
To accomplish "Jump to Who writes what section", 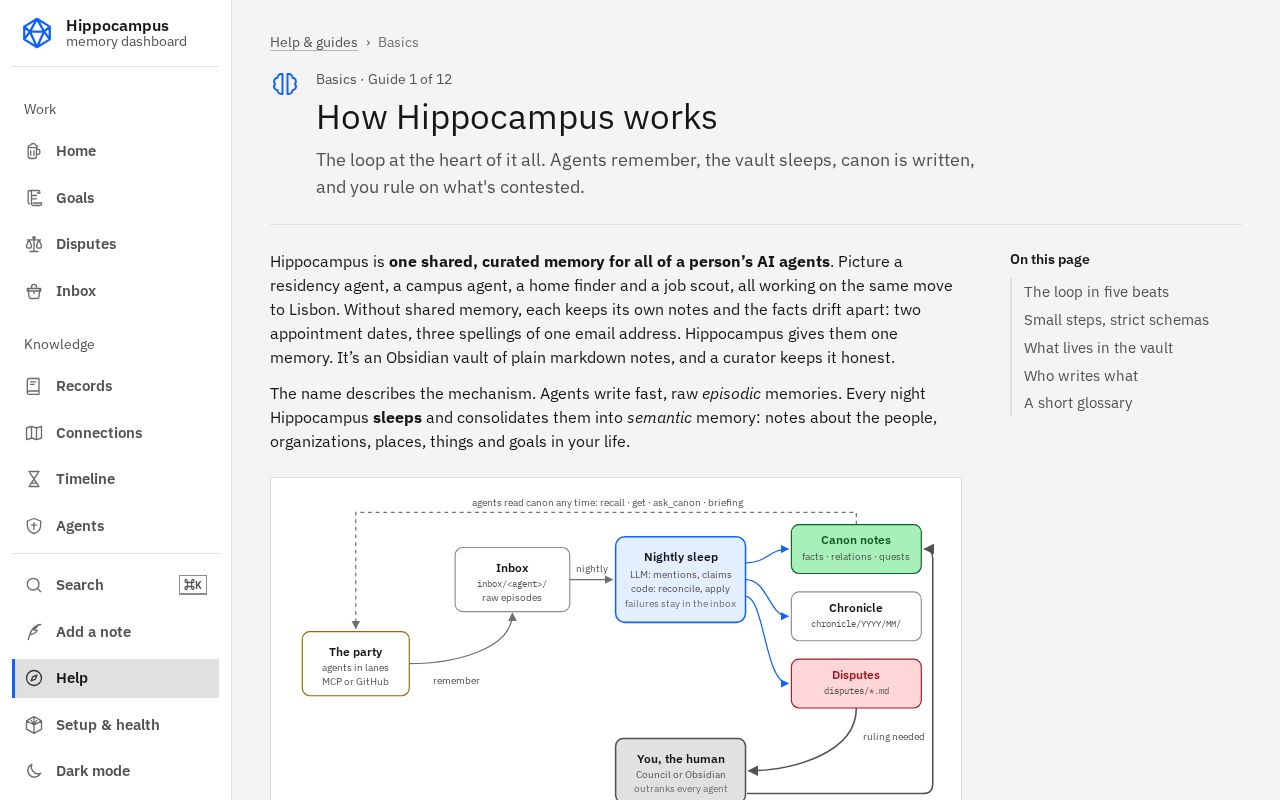I will click(x=1081, y=376).
